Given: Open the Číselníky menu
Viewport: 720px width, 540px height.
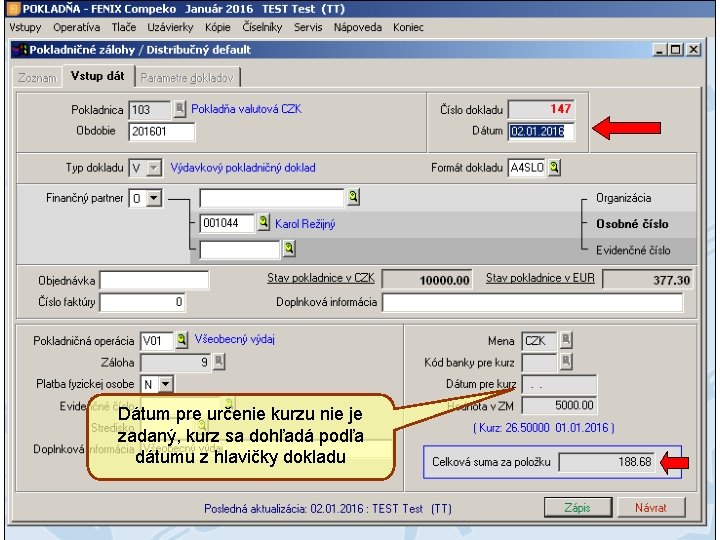Looking at the screenshot, I should tap(262, 27).
